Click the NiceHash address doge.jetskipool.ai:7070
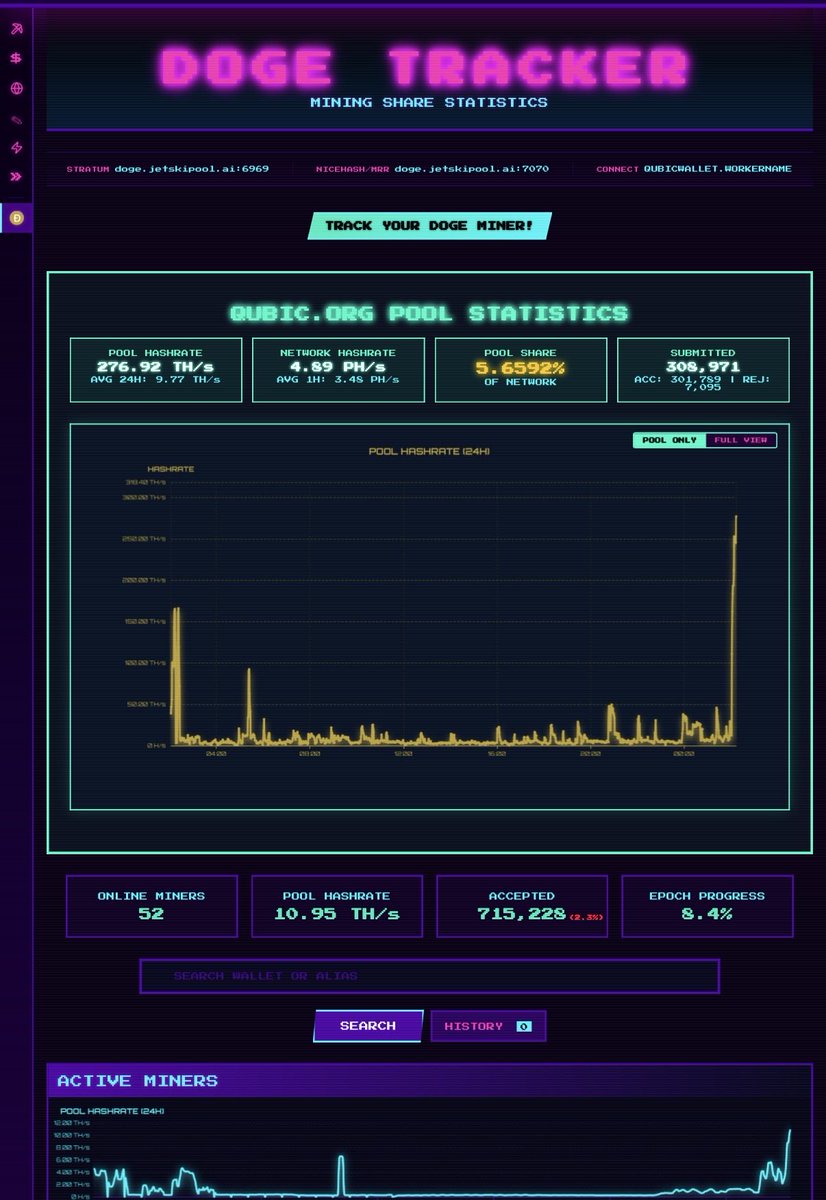 pyautogui.click(x=471, y=169)
